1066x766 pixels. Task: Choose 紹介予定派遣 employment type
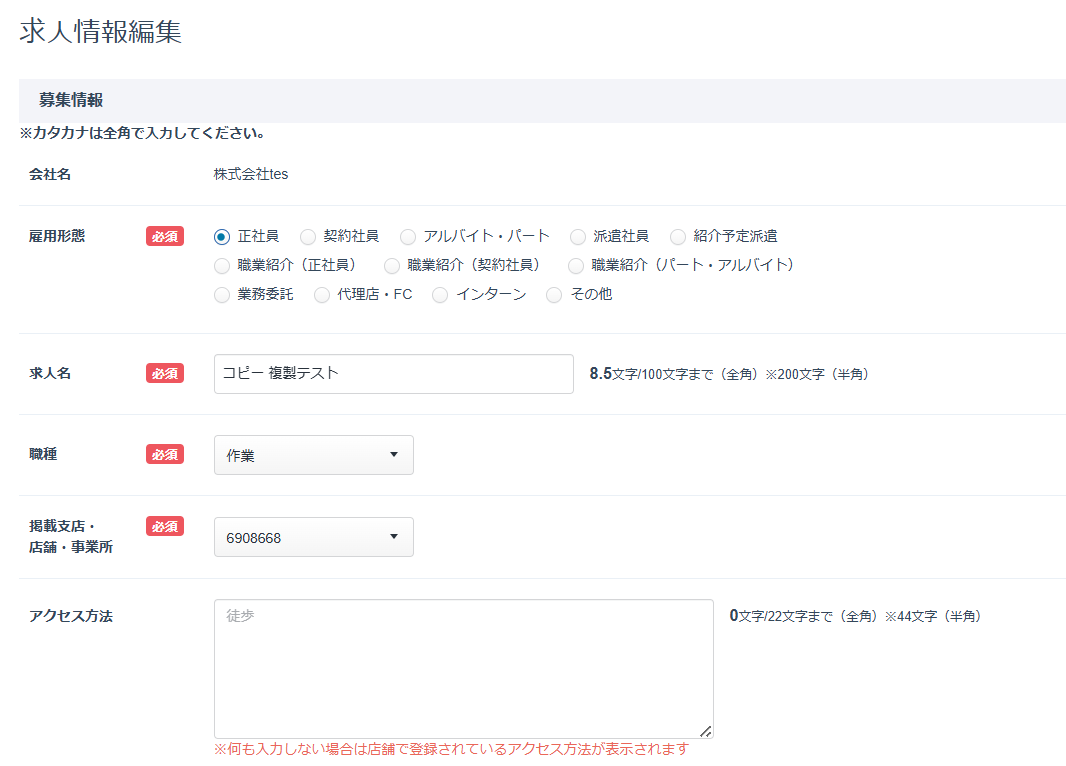679,236
